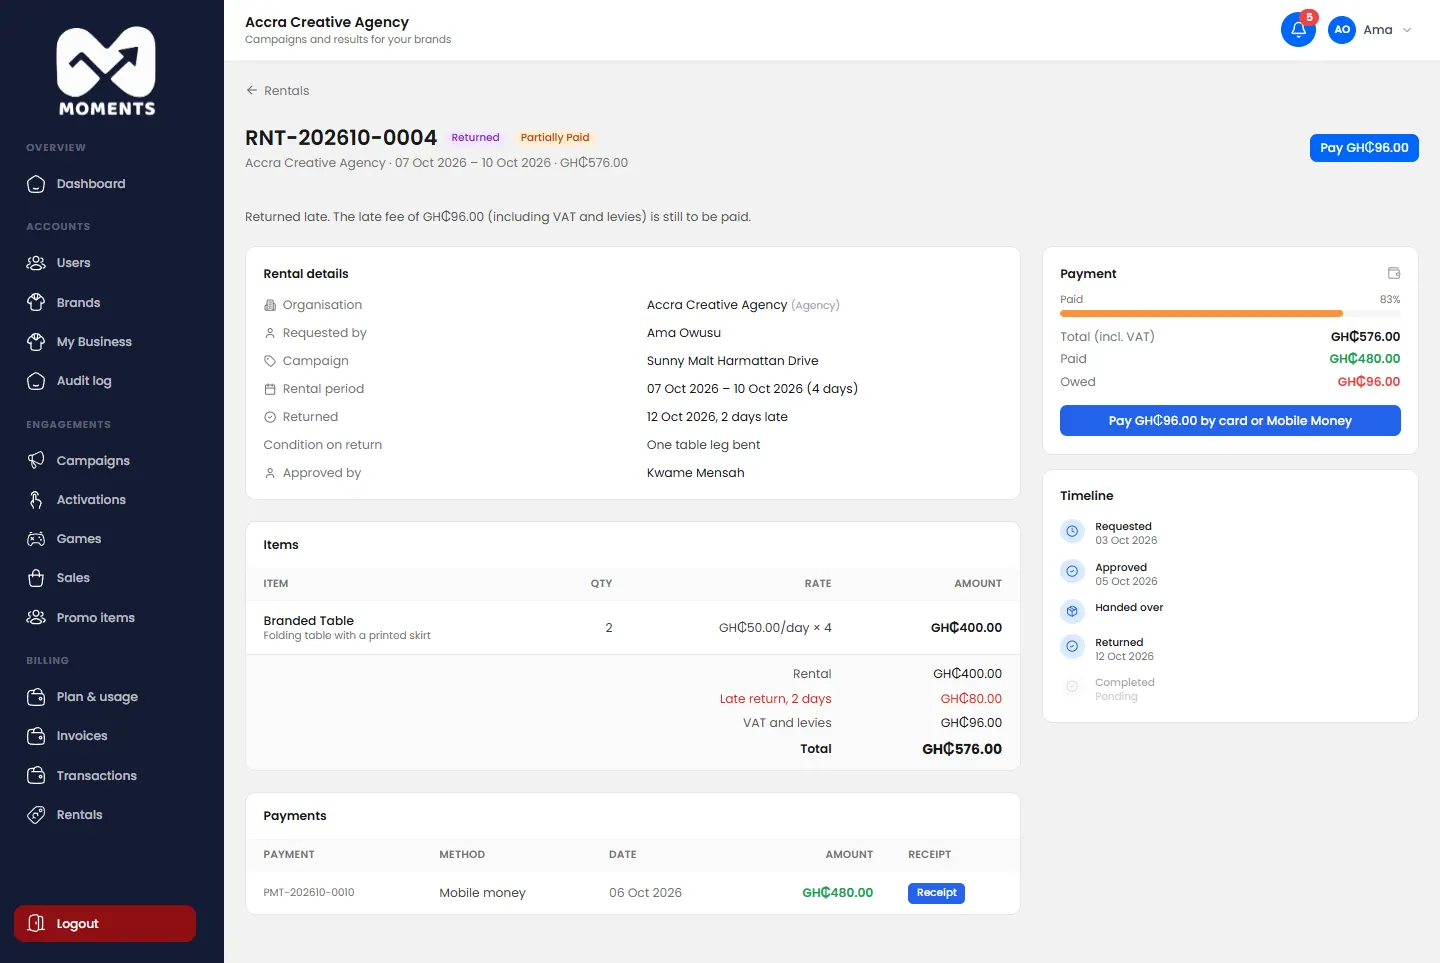Click the Payment card wallet icon
The width and height of the screenshot is (1440, 963).
[x=1394, y=273]
